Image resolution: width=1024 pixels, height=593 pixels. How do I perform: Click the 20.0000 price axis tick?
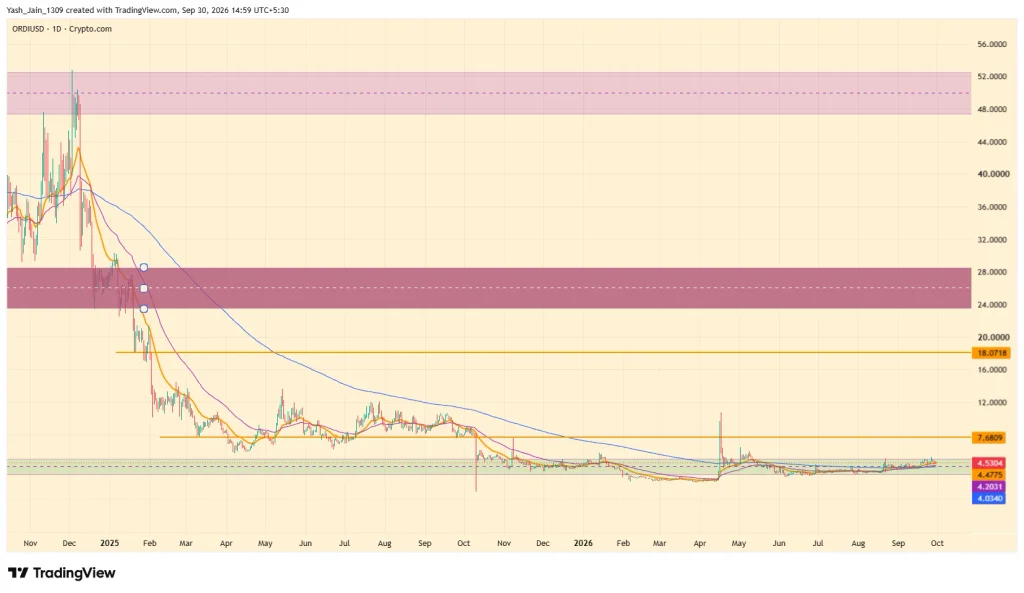tap(993, 338)
